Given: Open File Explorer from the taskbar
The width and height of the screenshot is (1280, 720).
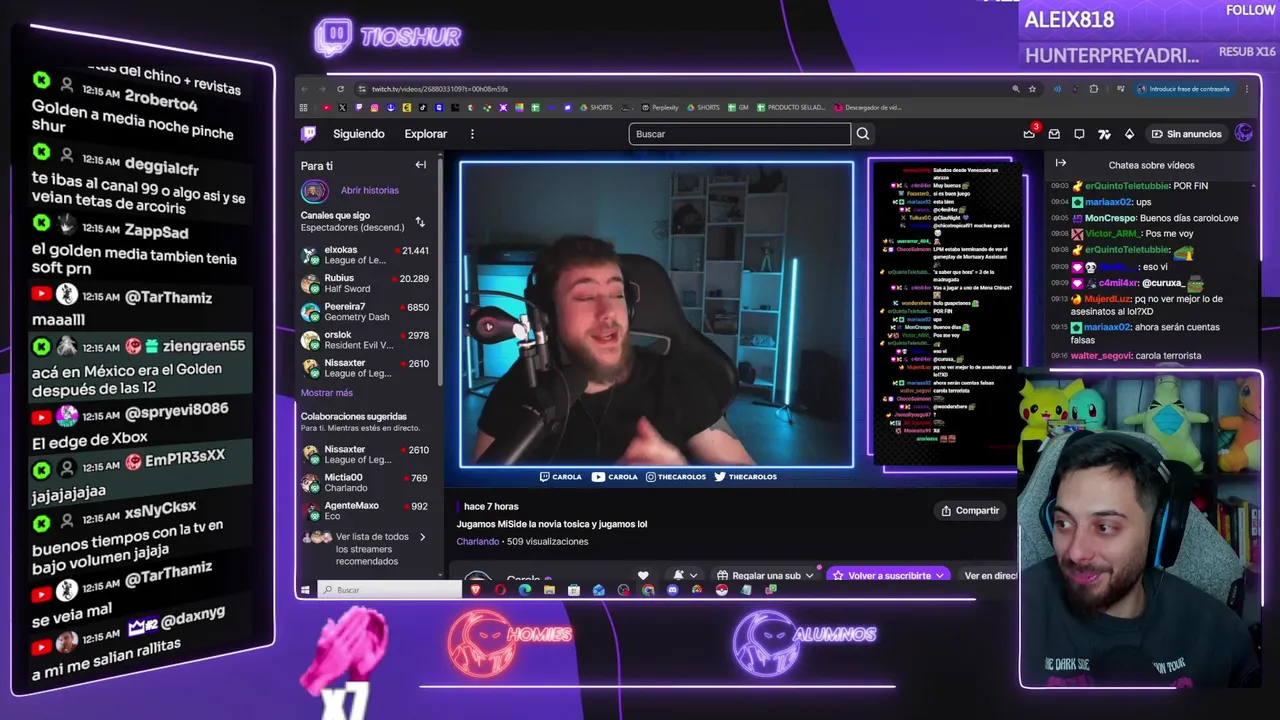Looking at the screenshot, I should pos(549,590).
